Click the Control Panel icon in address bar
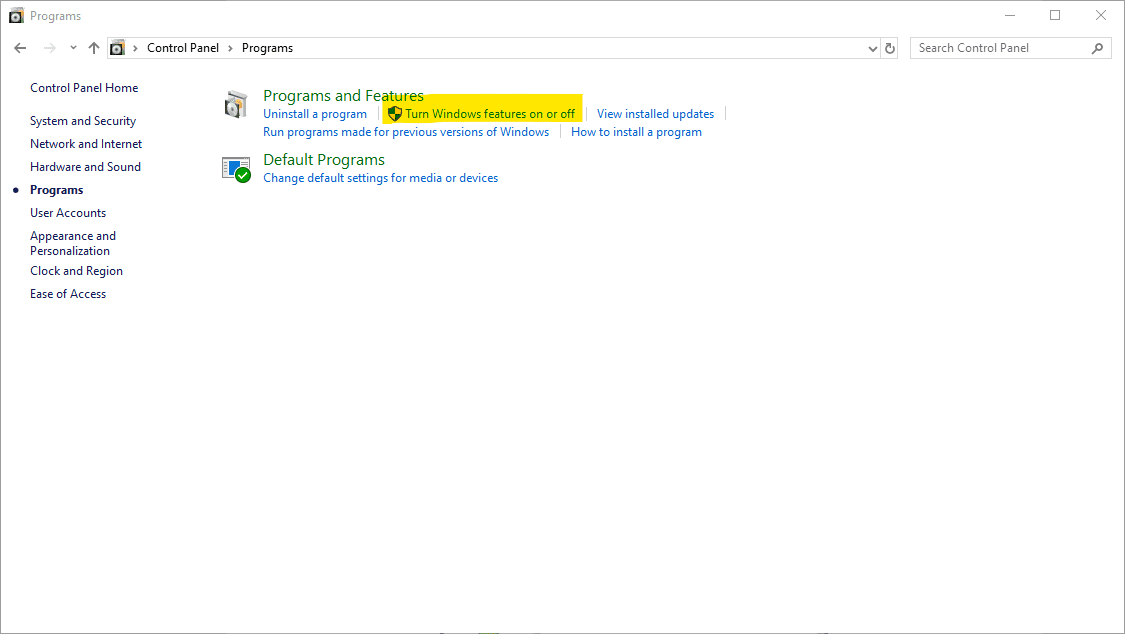Image resolution: width=1125 pixels, height=634 pixels. click(x=117, y=48)
